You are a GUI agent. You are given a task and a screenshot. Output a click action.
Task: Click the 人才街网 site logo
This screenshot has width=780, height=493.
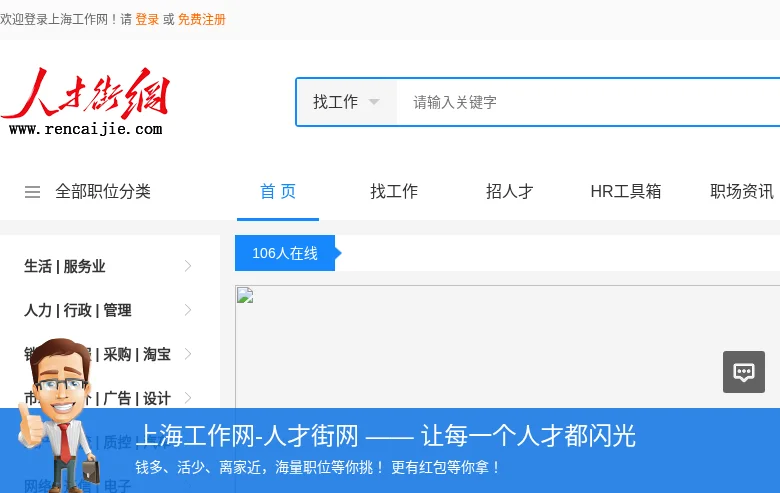tap(86, 101)
